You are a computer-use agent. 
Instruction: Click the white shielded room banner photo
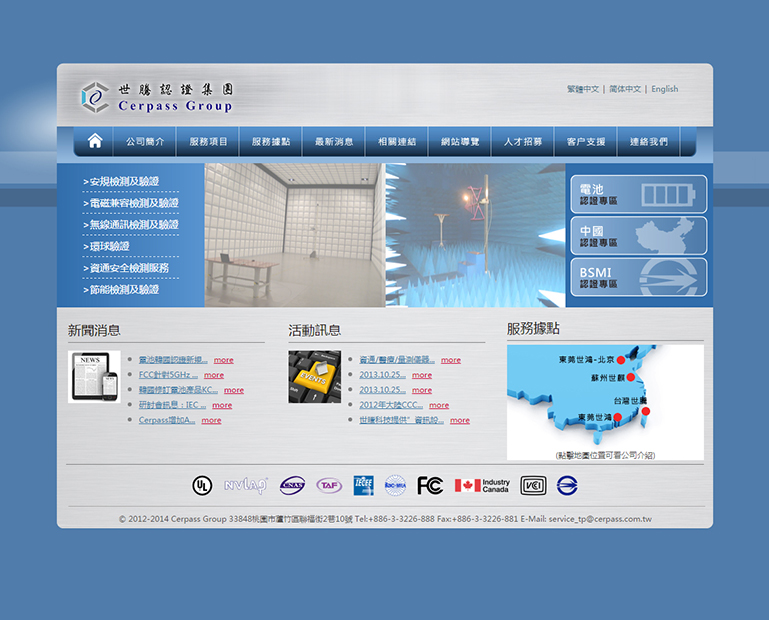295,235
